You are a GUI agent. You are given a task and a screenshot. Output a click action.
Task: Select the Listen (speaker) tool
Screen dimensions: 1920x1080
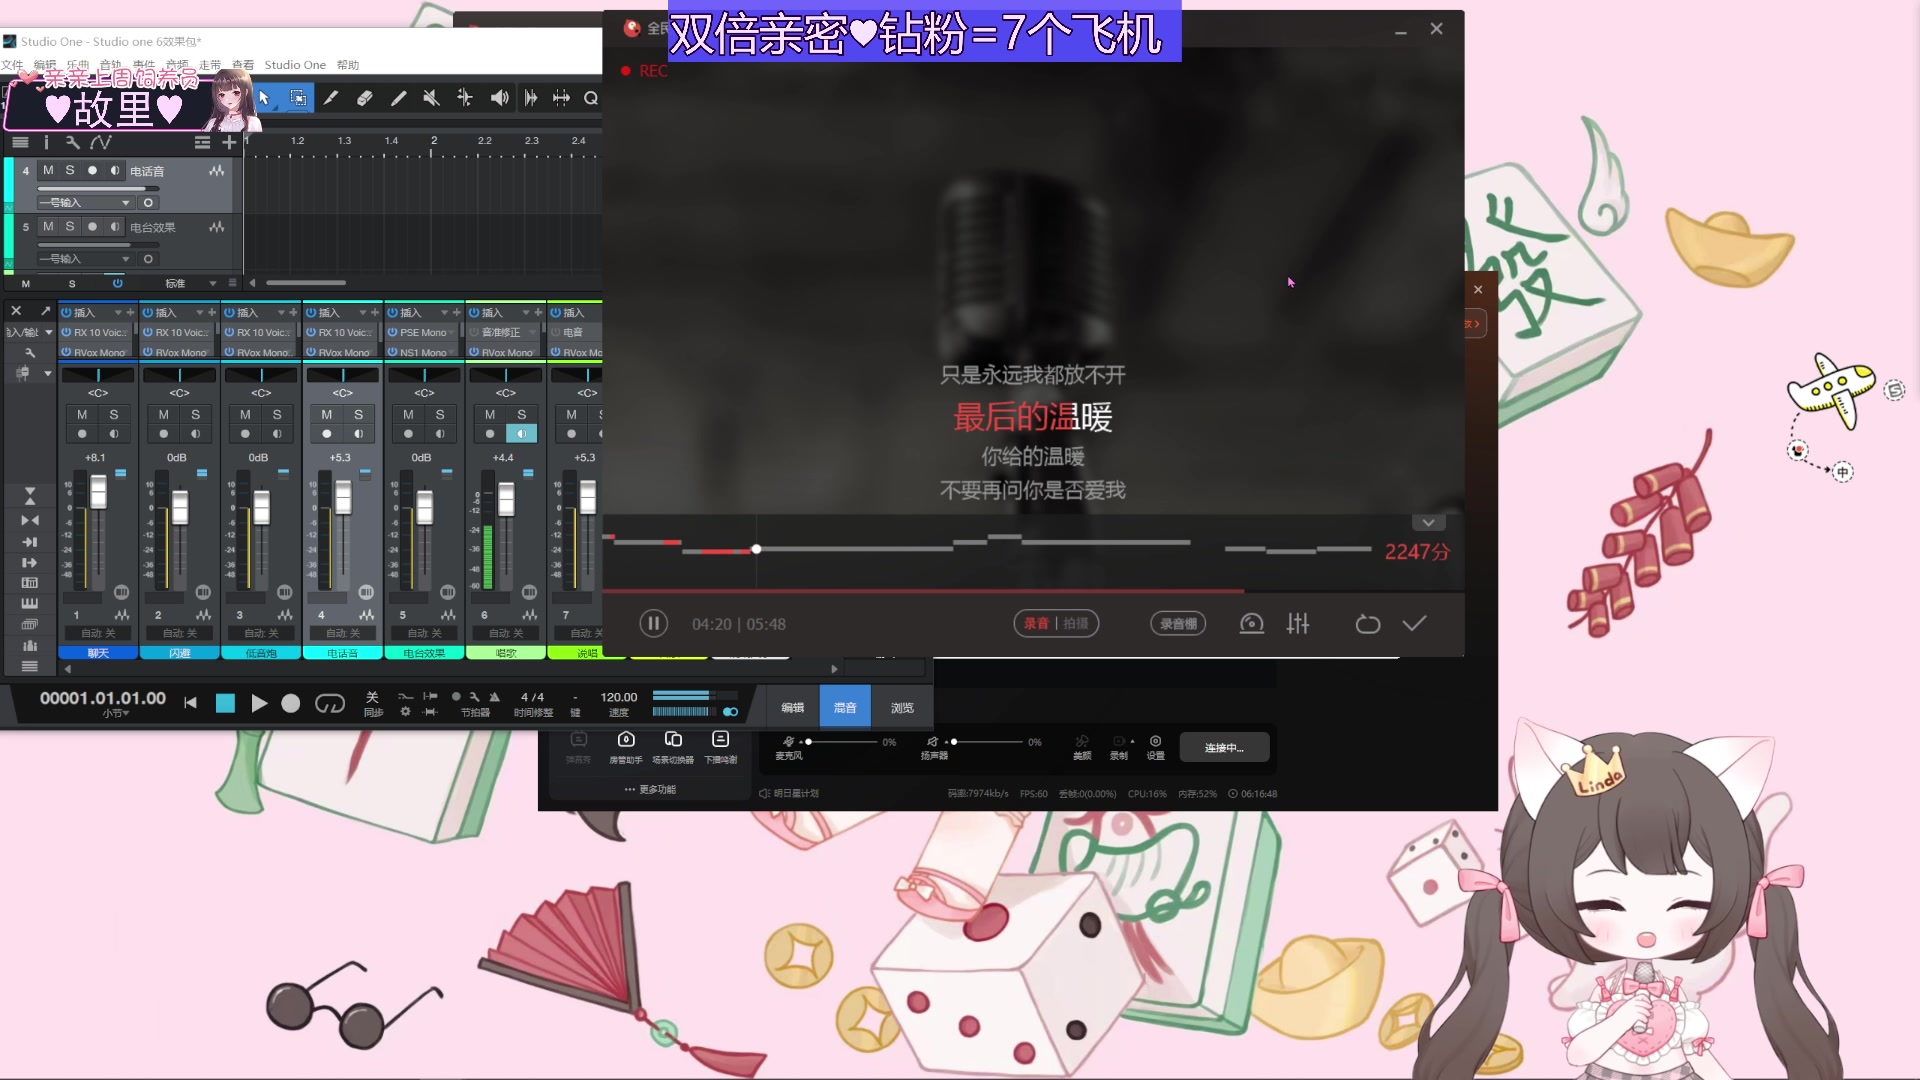coord(499,98)
